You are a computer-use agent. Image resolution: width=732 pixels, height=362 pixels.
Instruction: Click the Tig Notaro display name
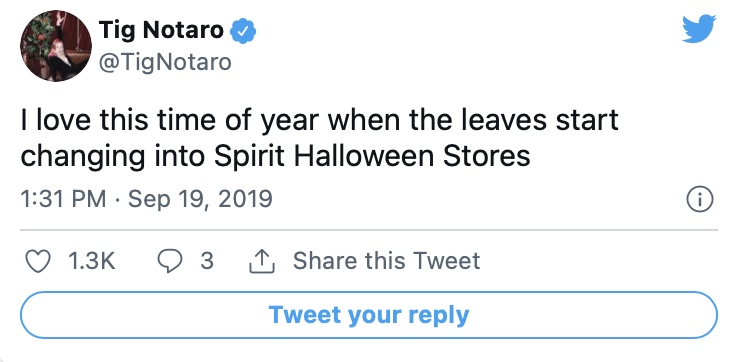(x=162, y=30)
